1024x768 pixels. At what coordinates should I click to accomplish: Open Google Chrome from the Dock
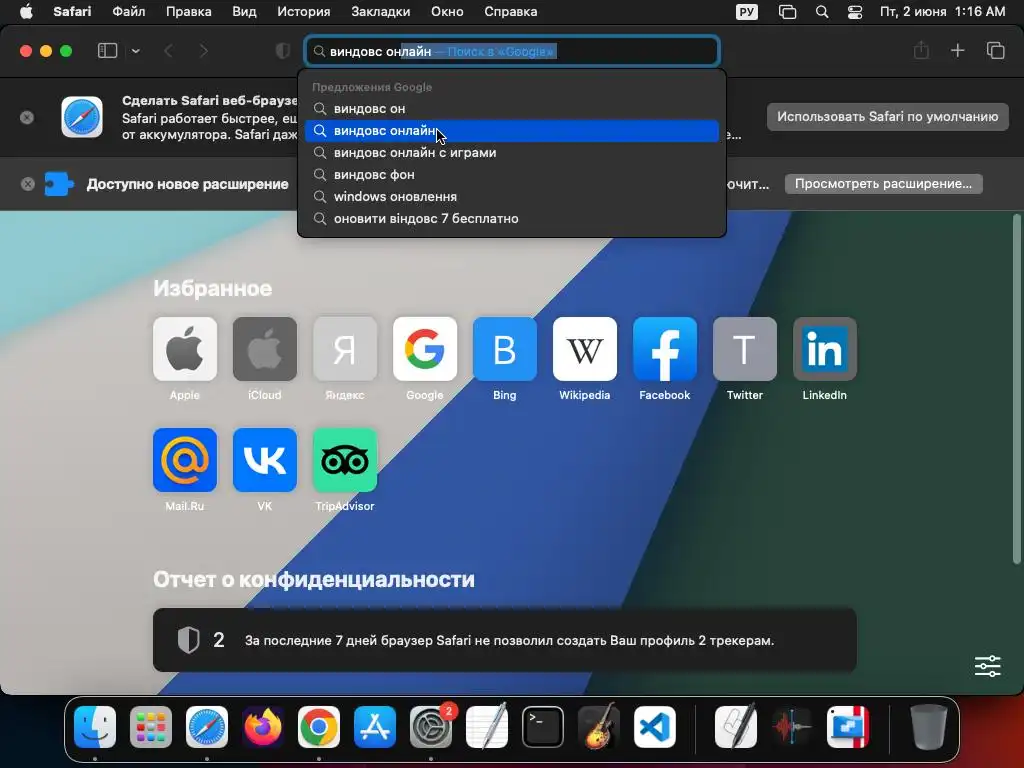pos(319,727)
